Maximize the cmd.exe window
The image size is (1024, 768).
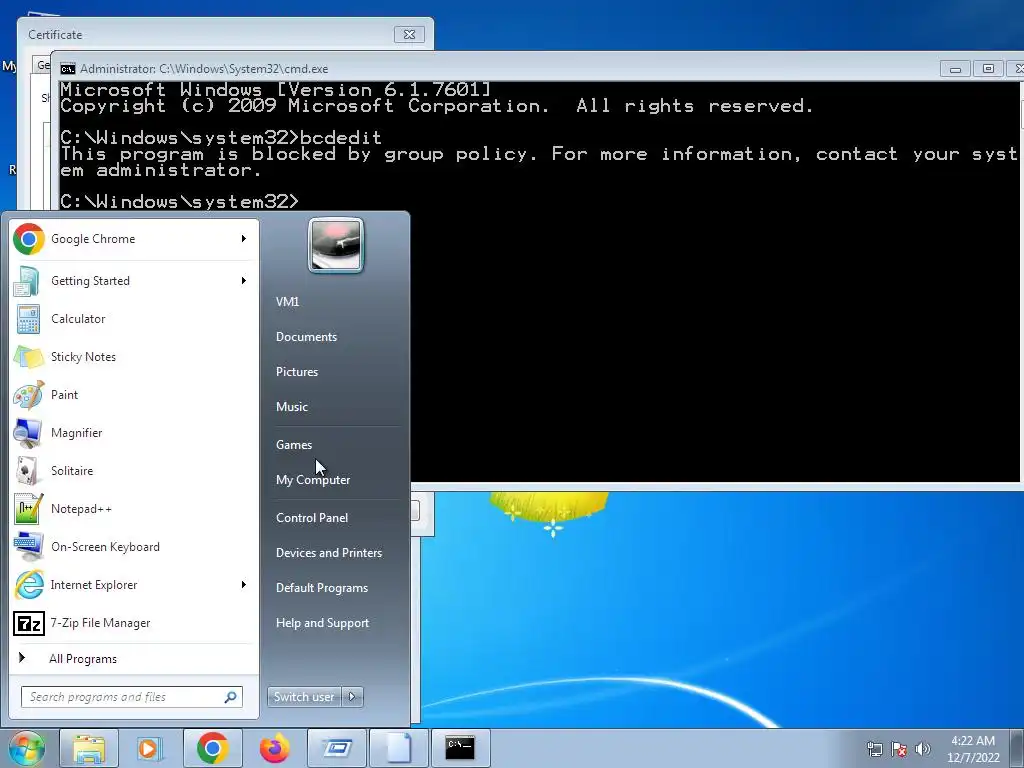(x=988, y=69)
